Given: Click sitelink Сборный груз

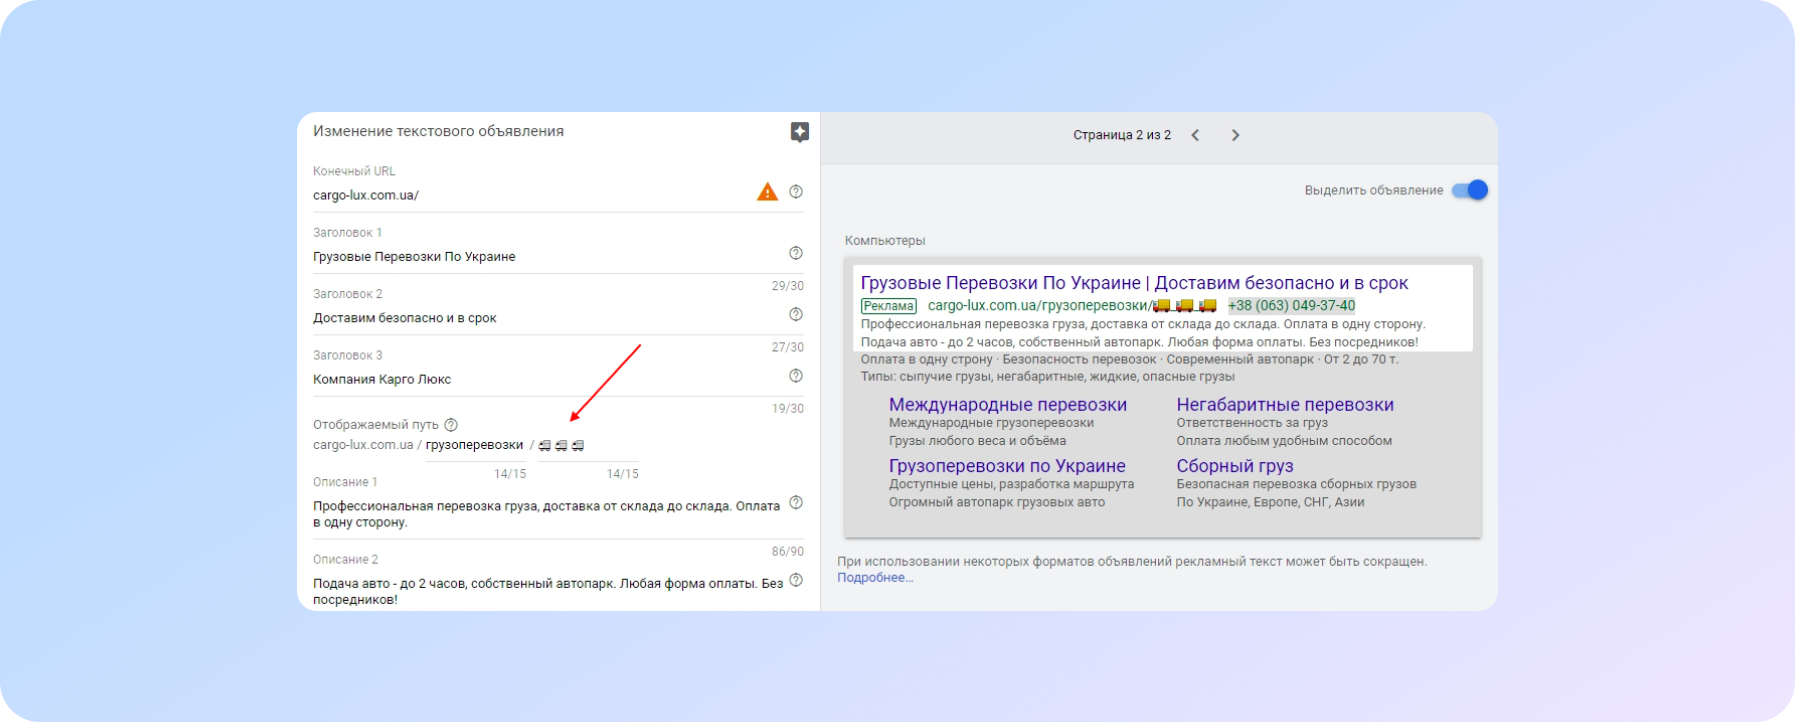Looking at the screenshot, I should [x=1235, y=466].
